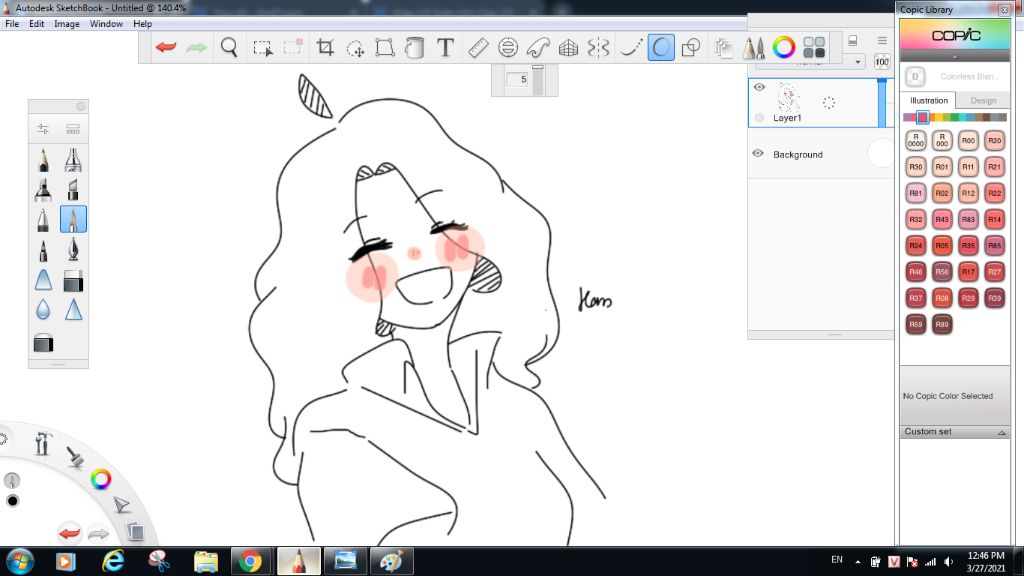Toggle the active curved stroke style button
The height and width of the screenshot is (576, 1024).
point(661,47)
